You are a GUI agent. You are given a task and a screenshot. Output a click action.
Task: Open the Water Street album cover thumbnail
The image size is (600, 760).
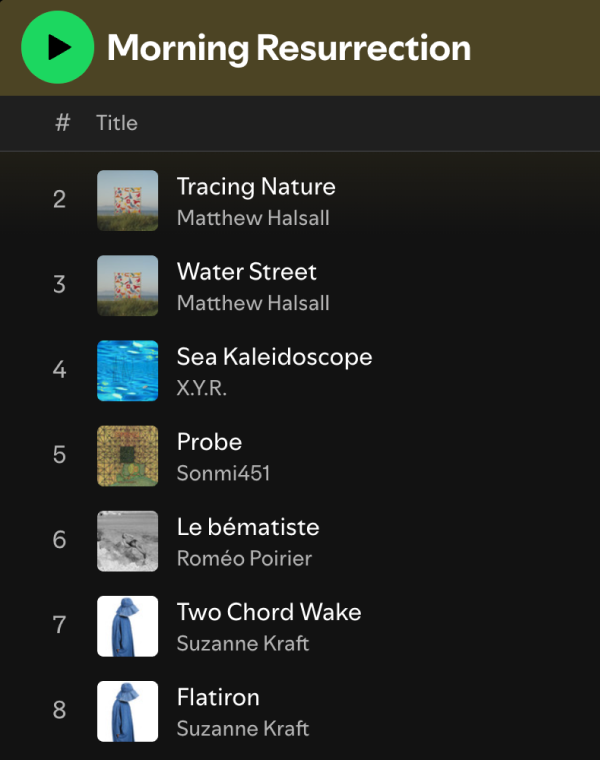[127, 285]
